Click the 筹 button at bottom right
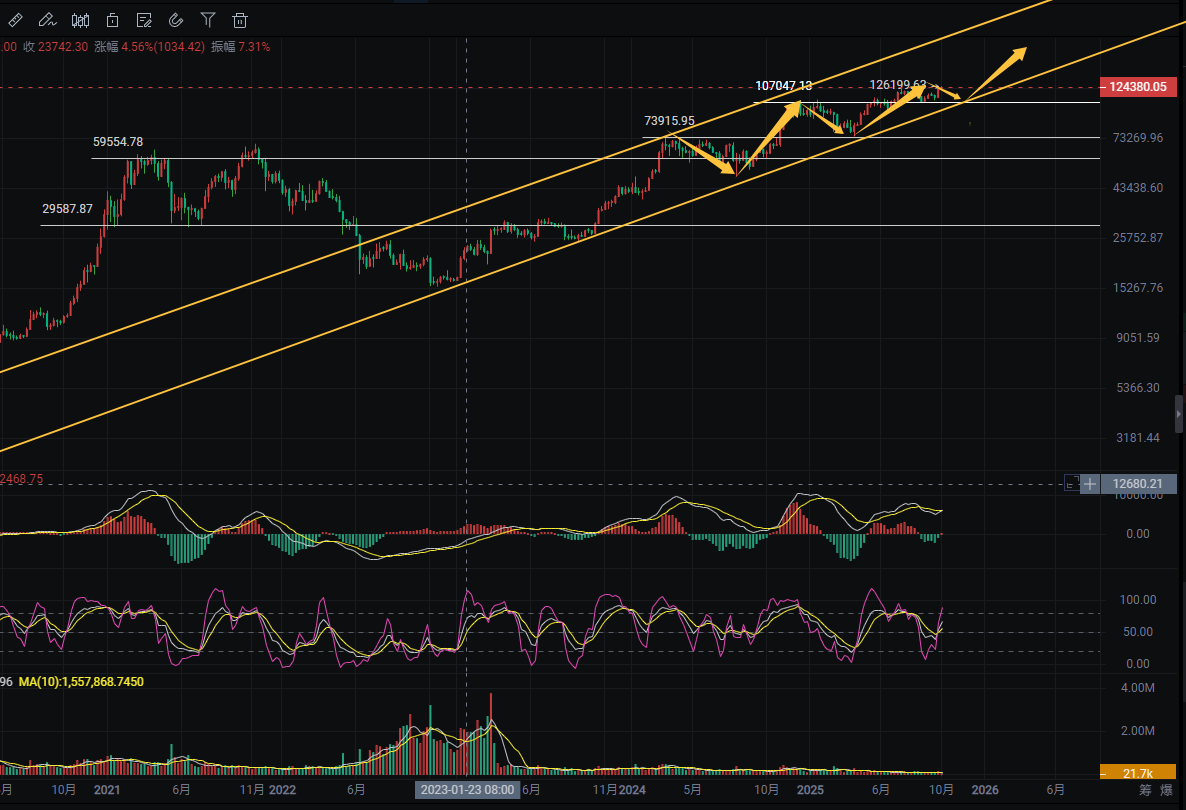1186x810 pixels. click(x=1145, y=790)
